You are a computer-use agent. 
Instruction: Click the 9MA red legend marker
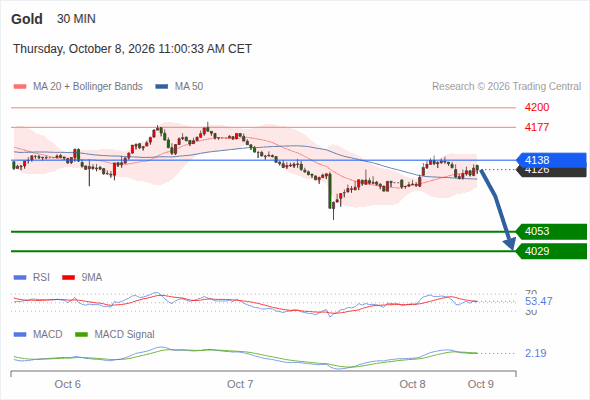(x=68, y=278)
